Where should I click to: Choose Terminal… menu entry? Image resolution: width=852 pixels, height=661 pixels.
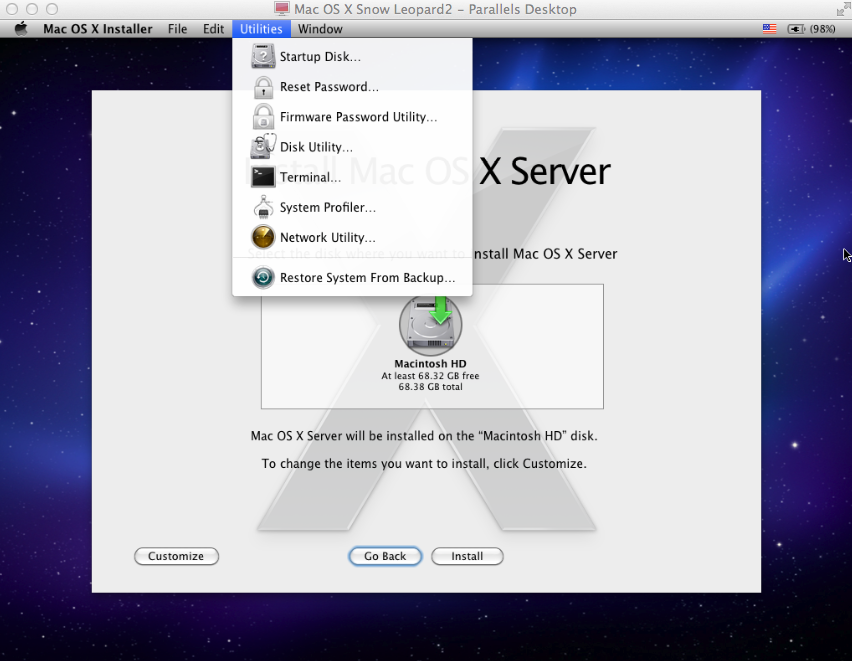[x=352, y=177]
